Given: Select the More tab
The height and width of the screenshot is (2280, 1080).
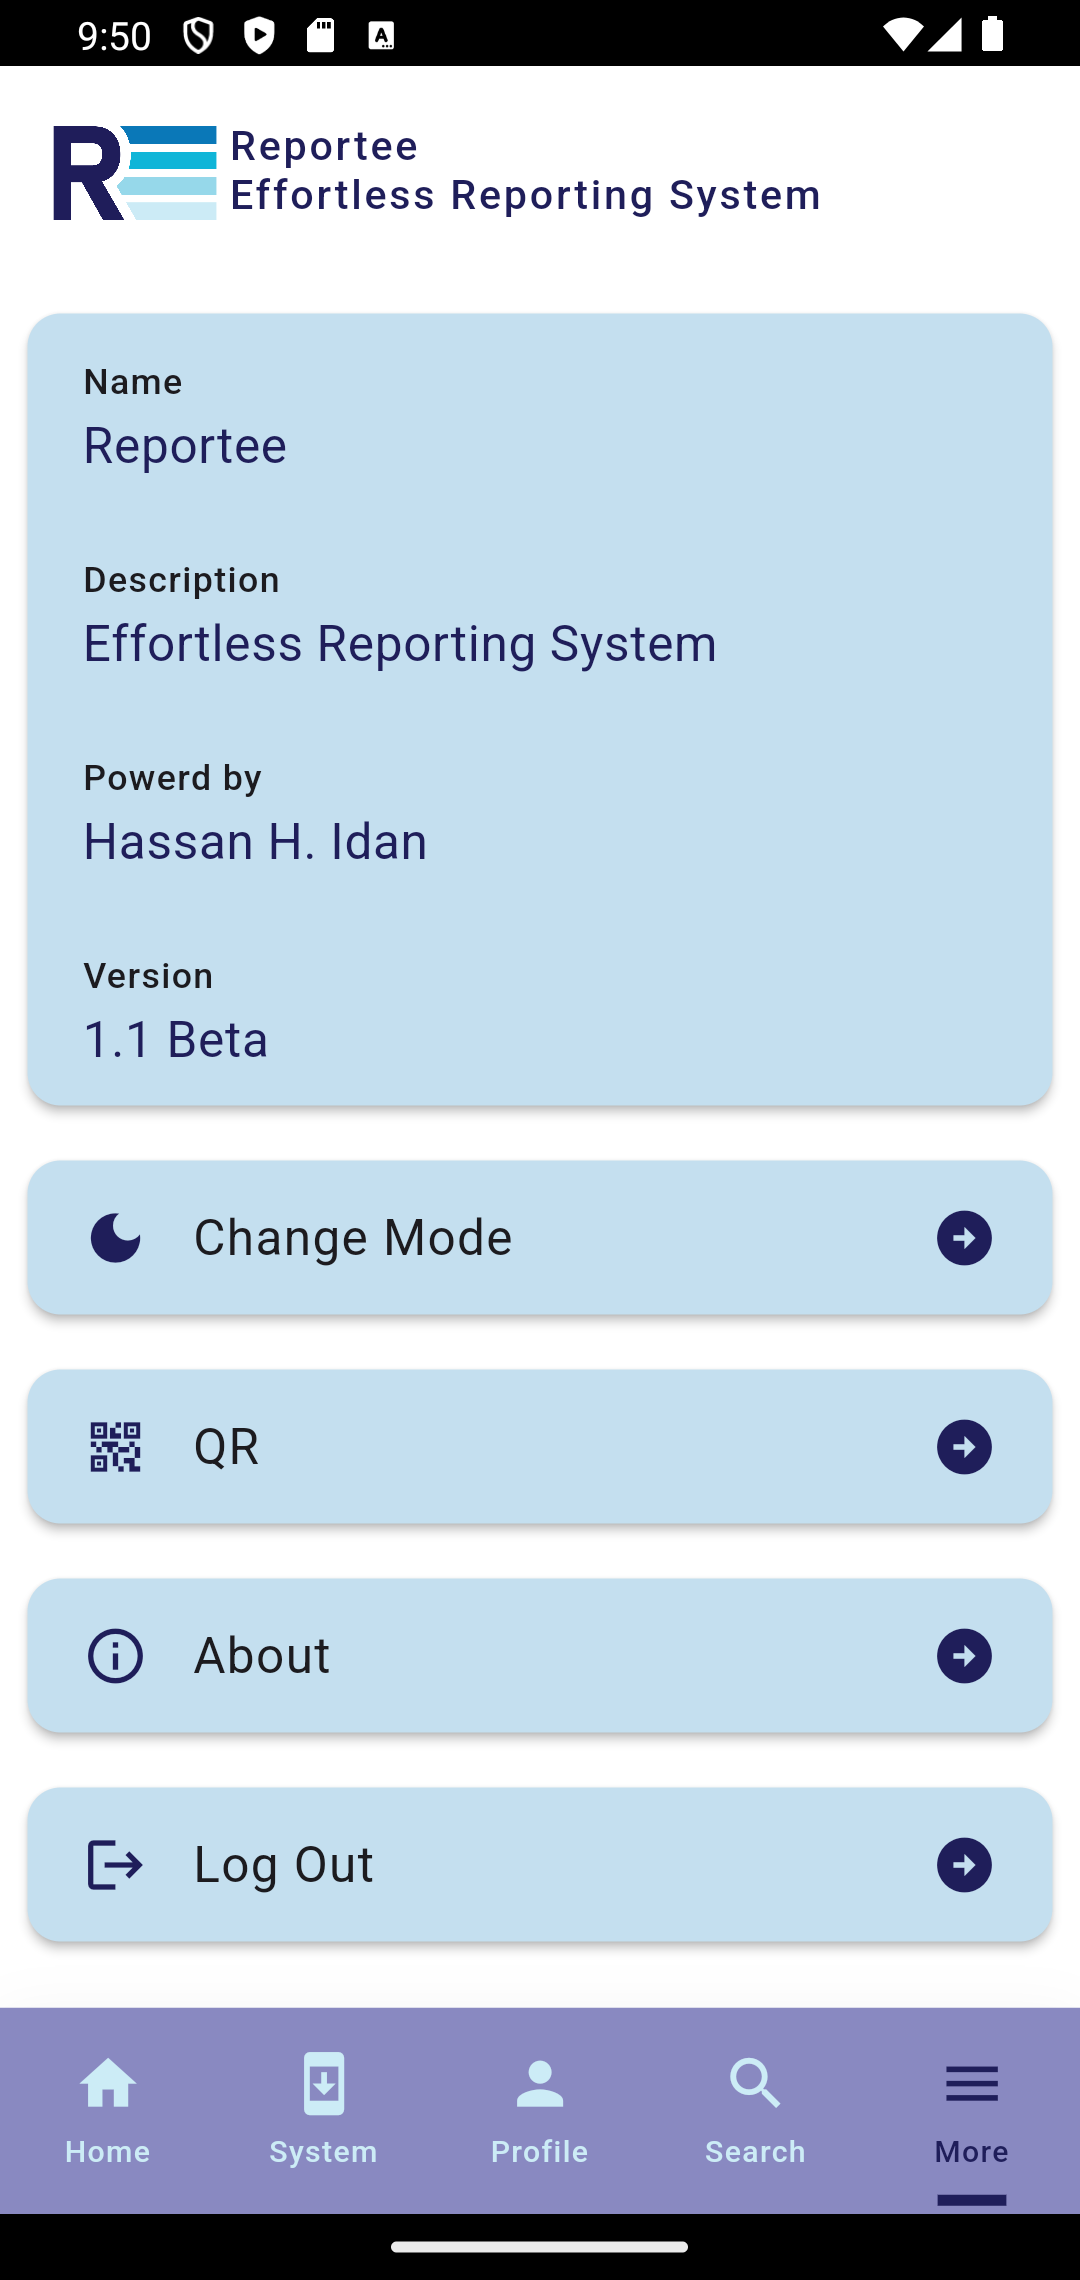Looking at the screenshot, I should (972, 2110).
